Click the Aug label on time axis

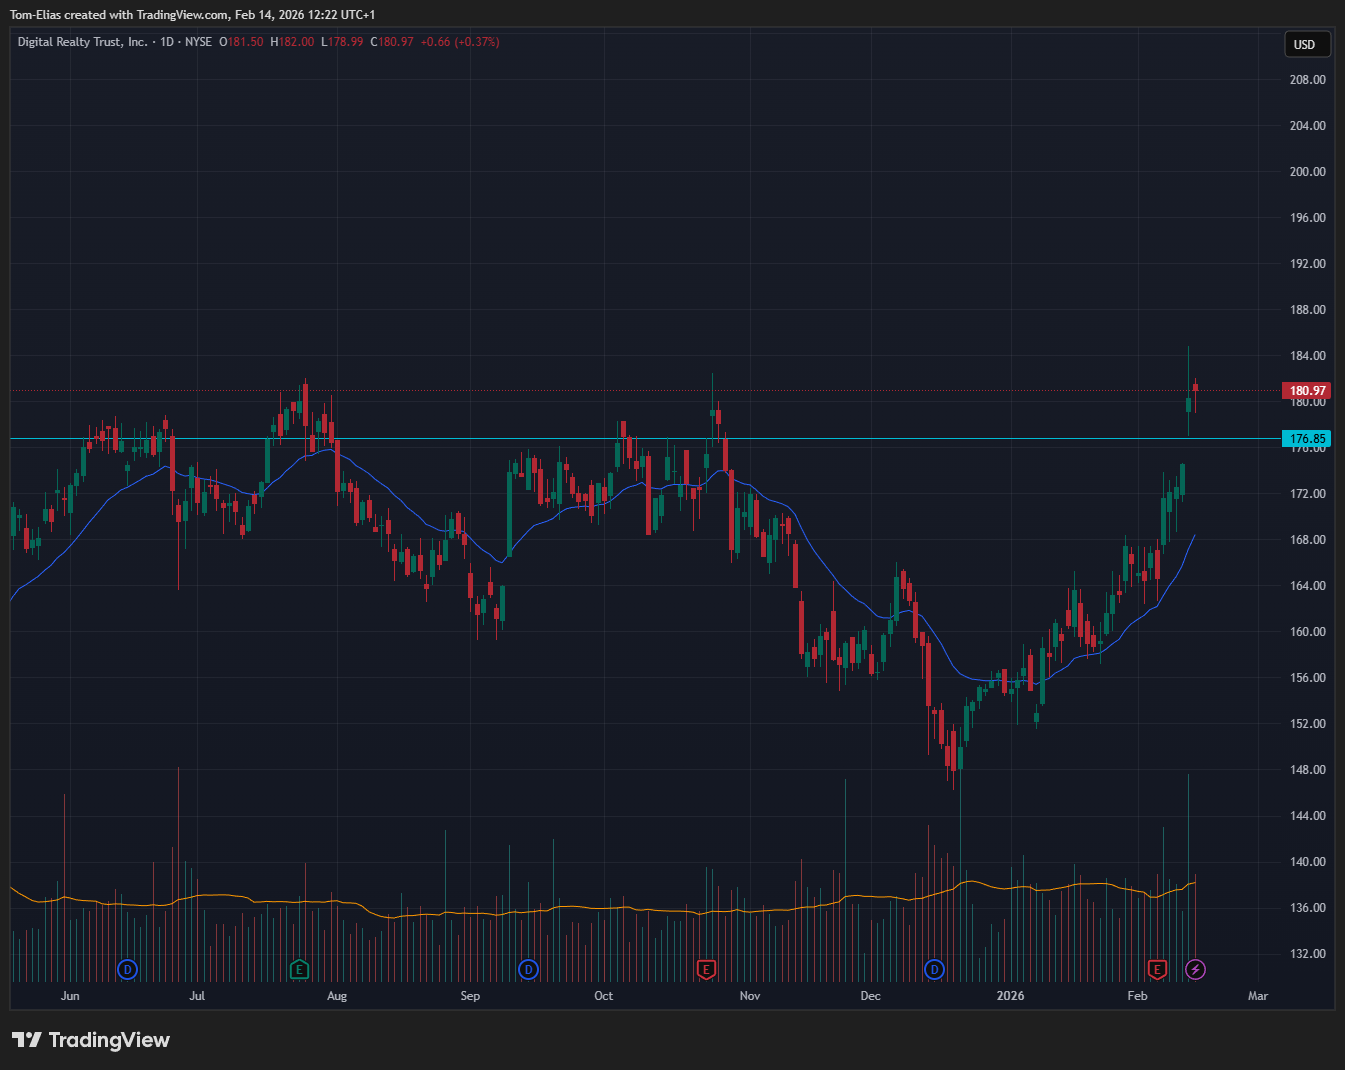click(x=337, y=996)
